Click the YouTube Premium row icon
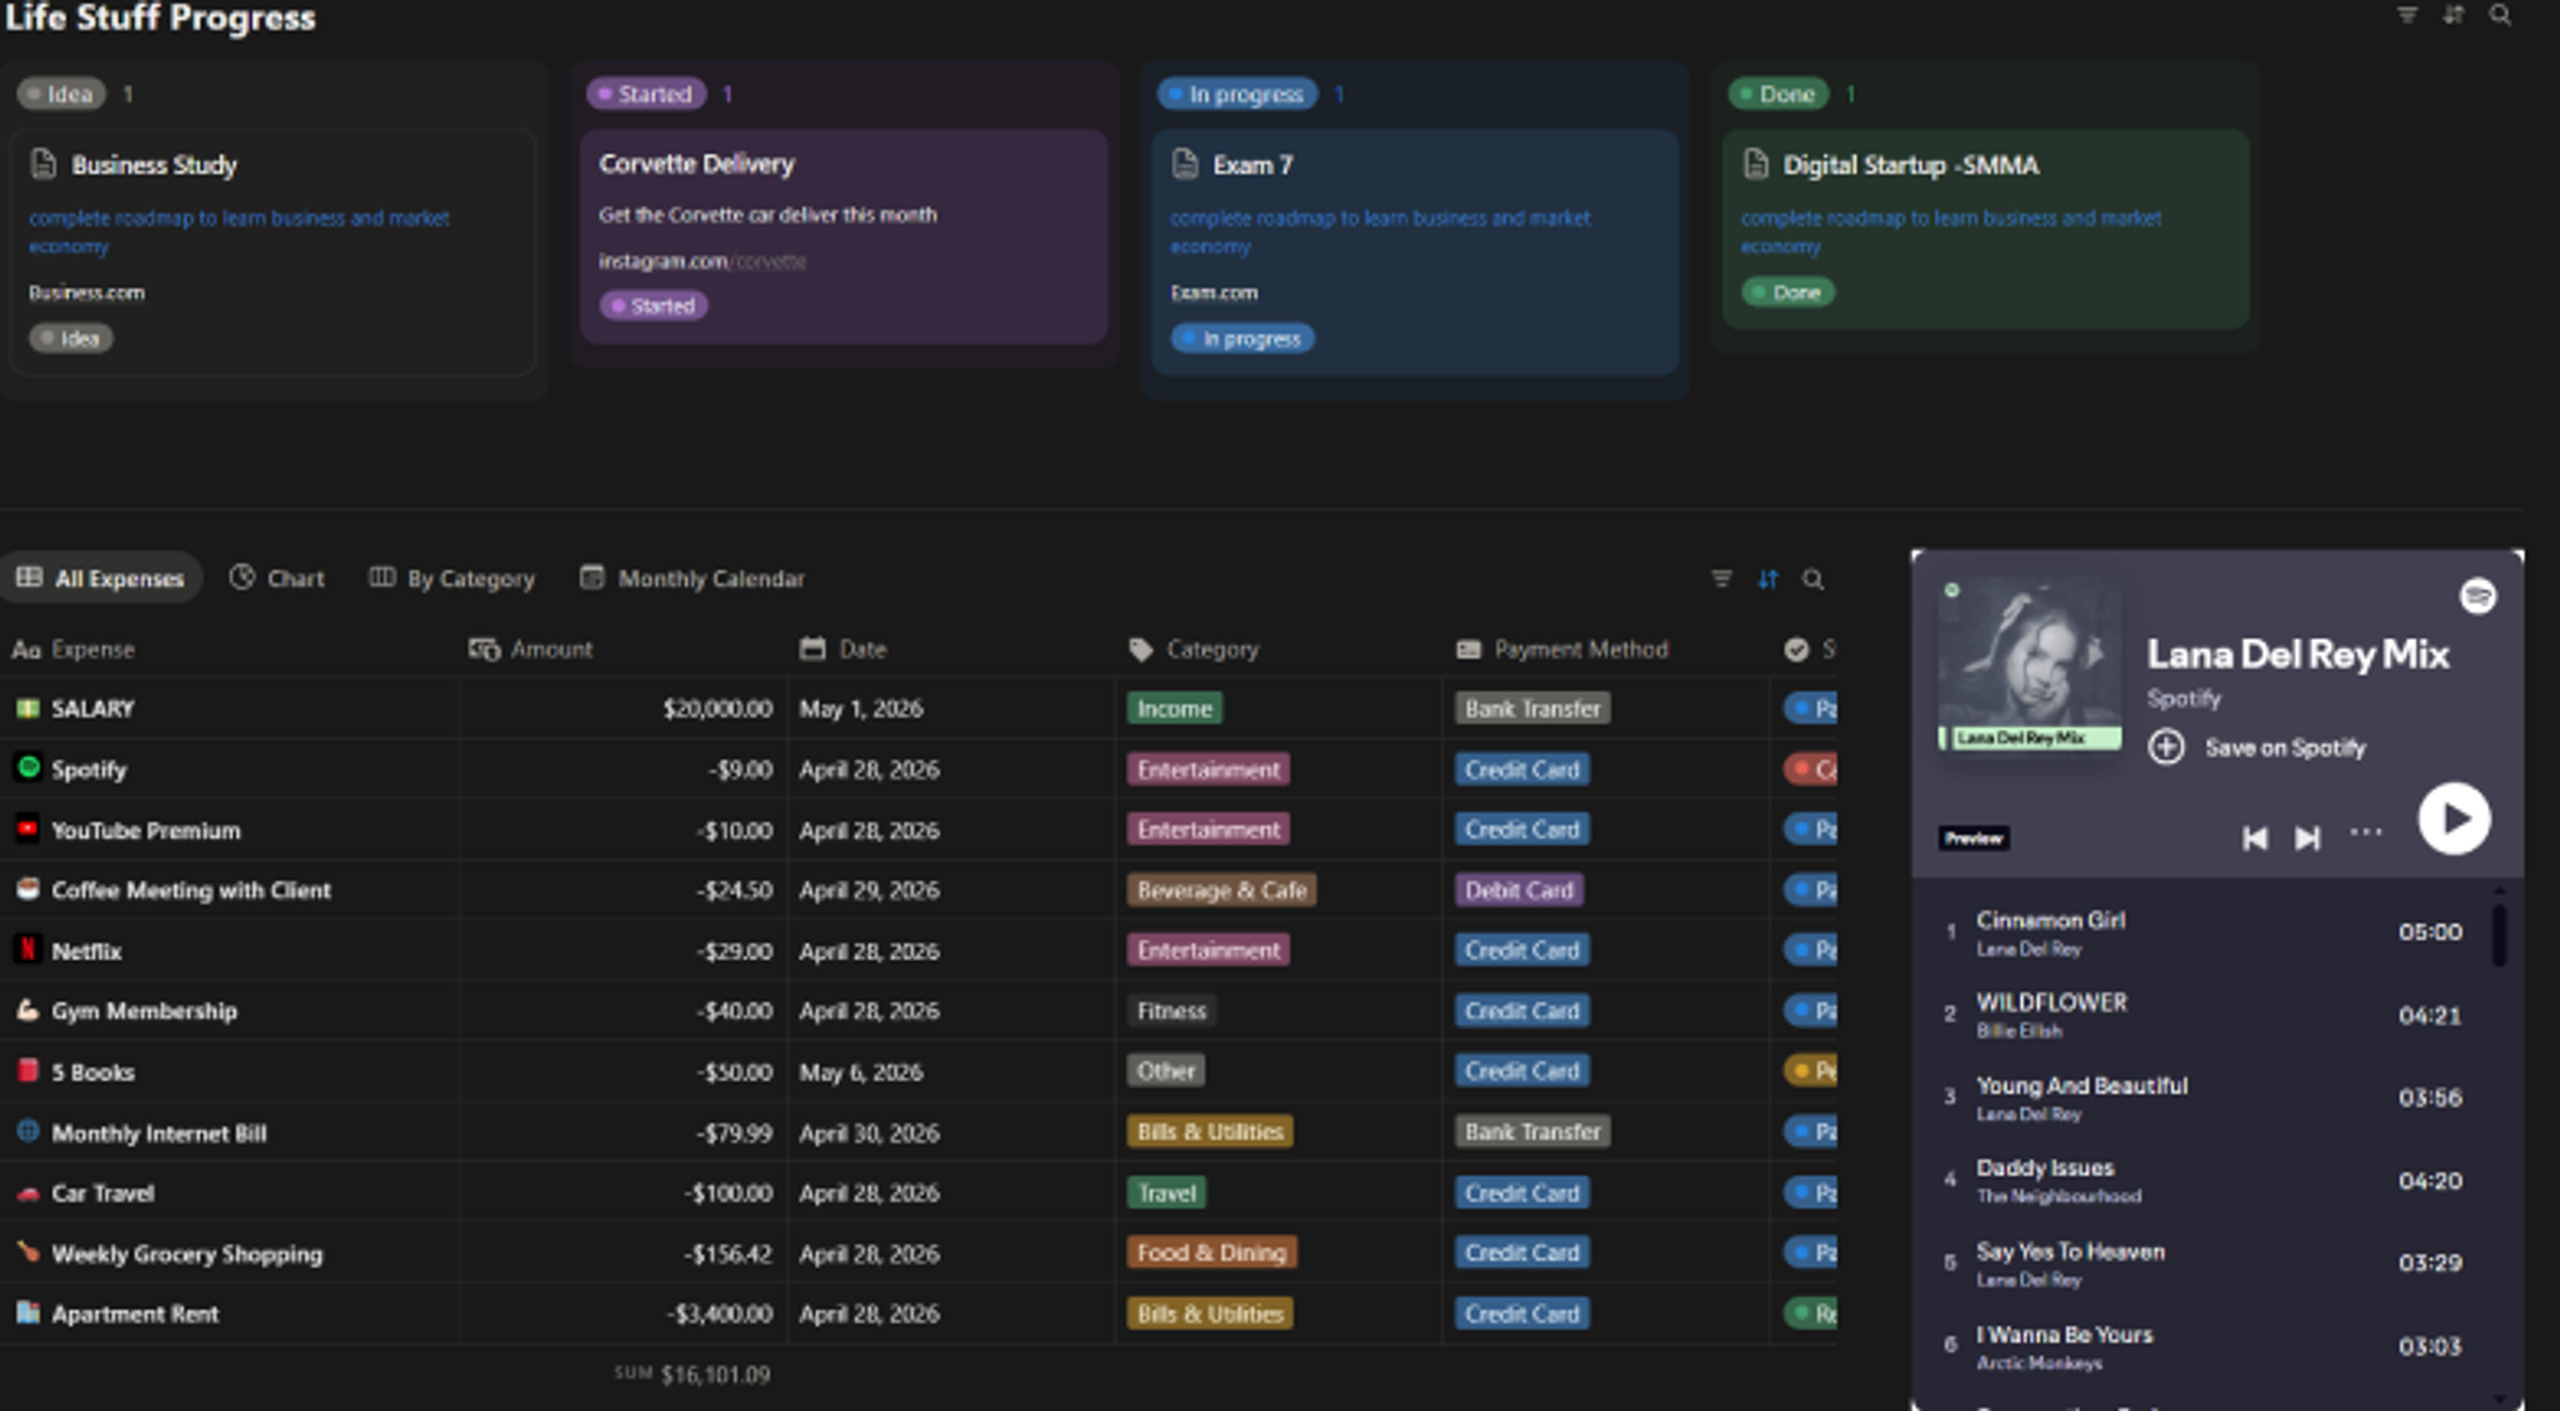 [x=28, y=828]
